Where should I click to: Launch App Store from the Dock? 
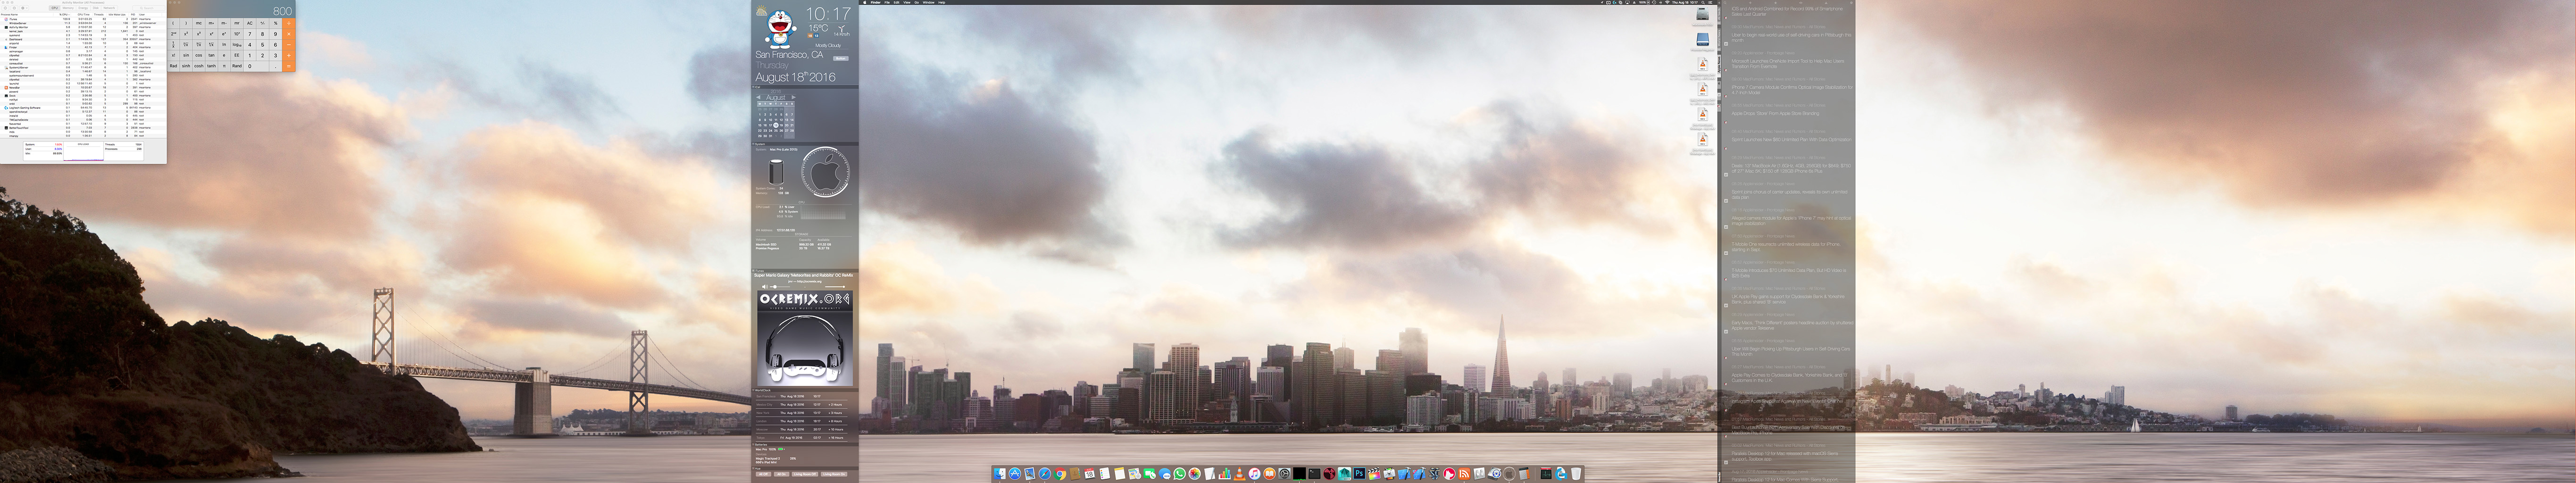1015,474
